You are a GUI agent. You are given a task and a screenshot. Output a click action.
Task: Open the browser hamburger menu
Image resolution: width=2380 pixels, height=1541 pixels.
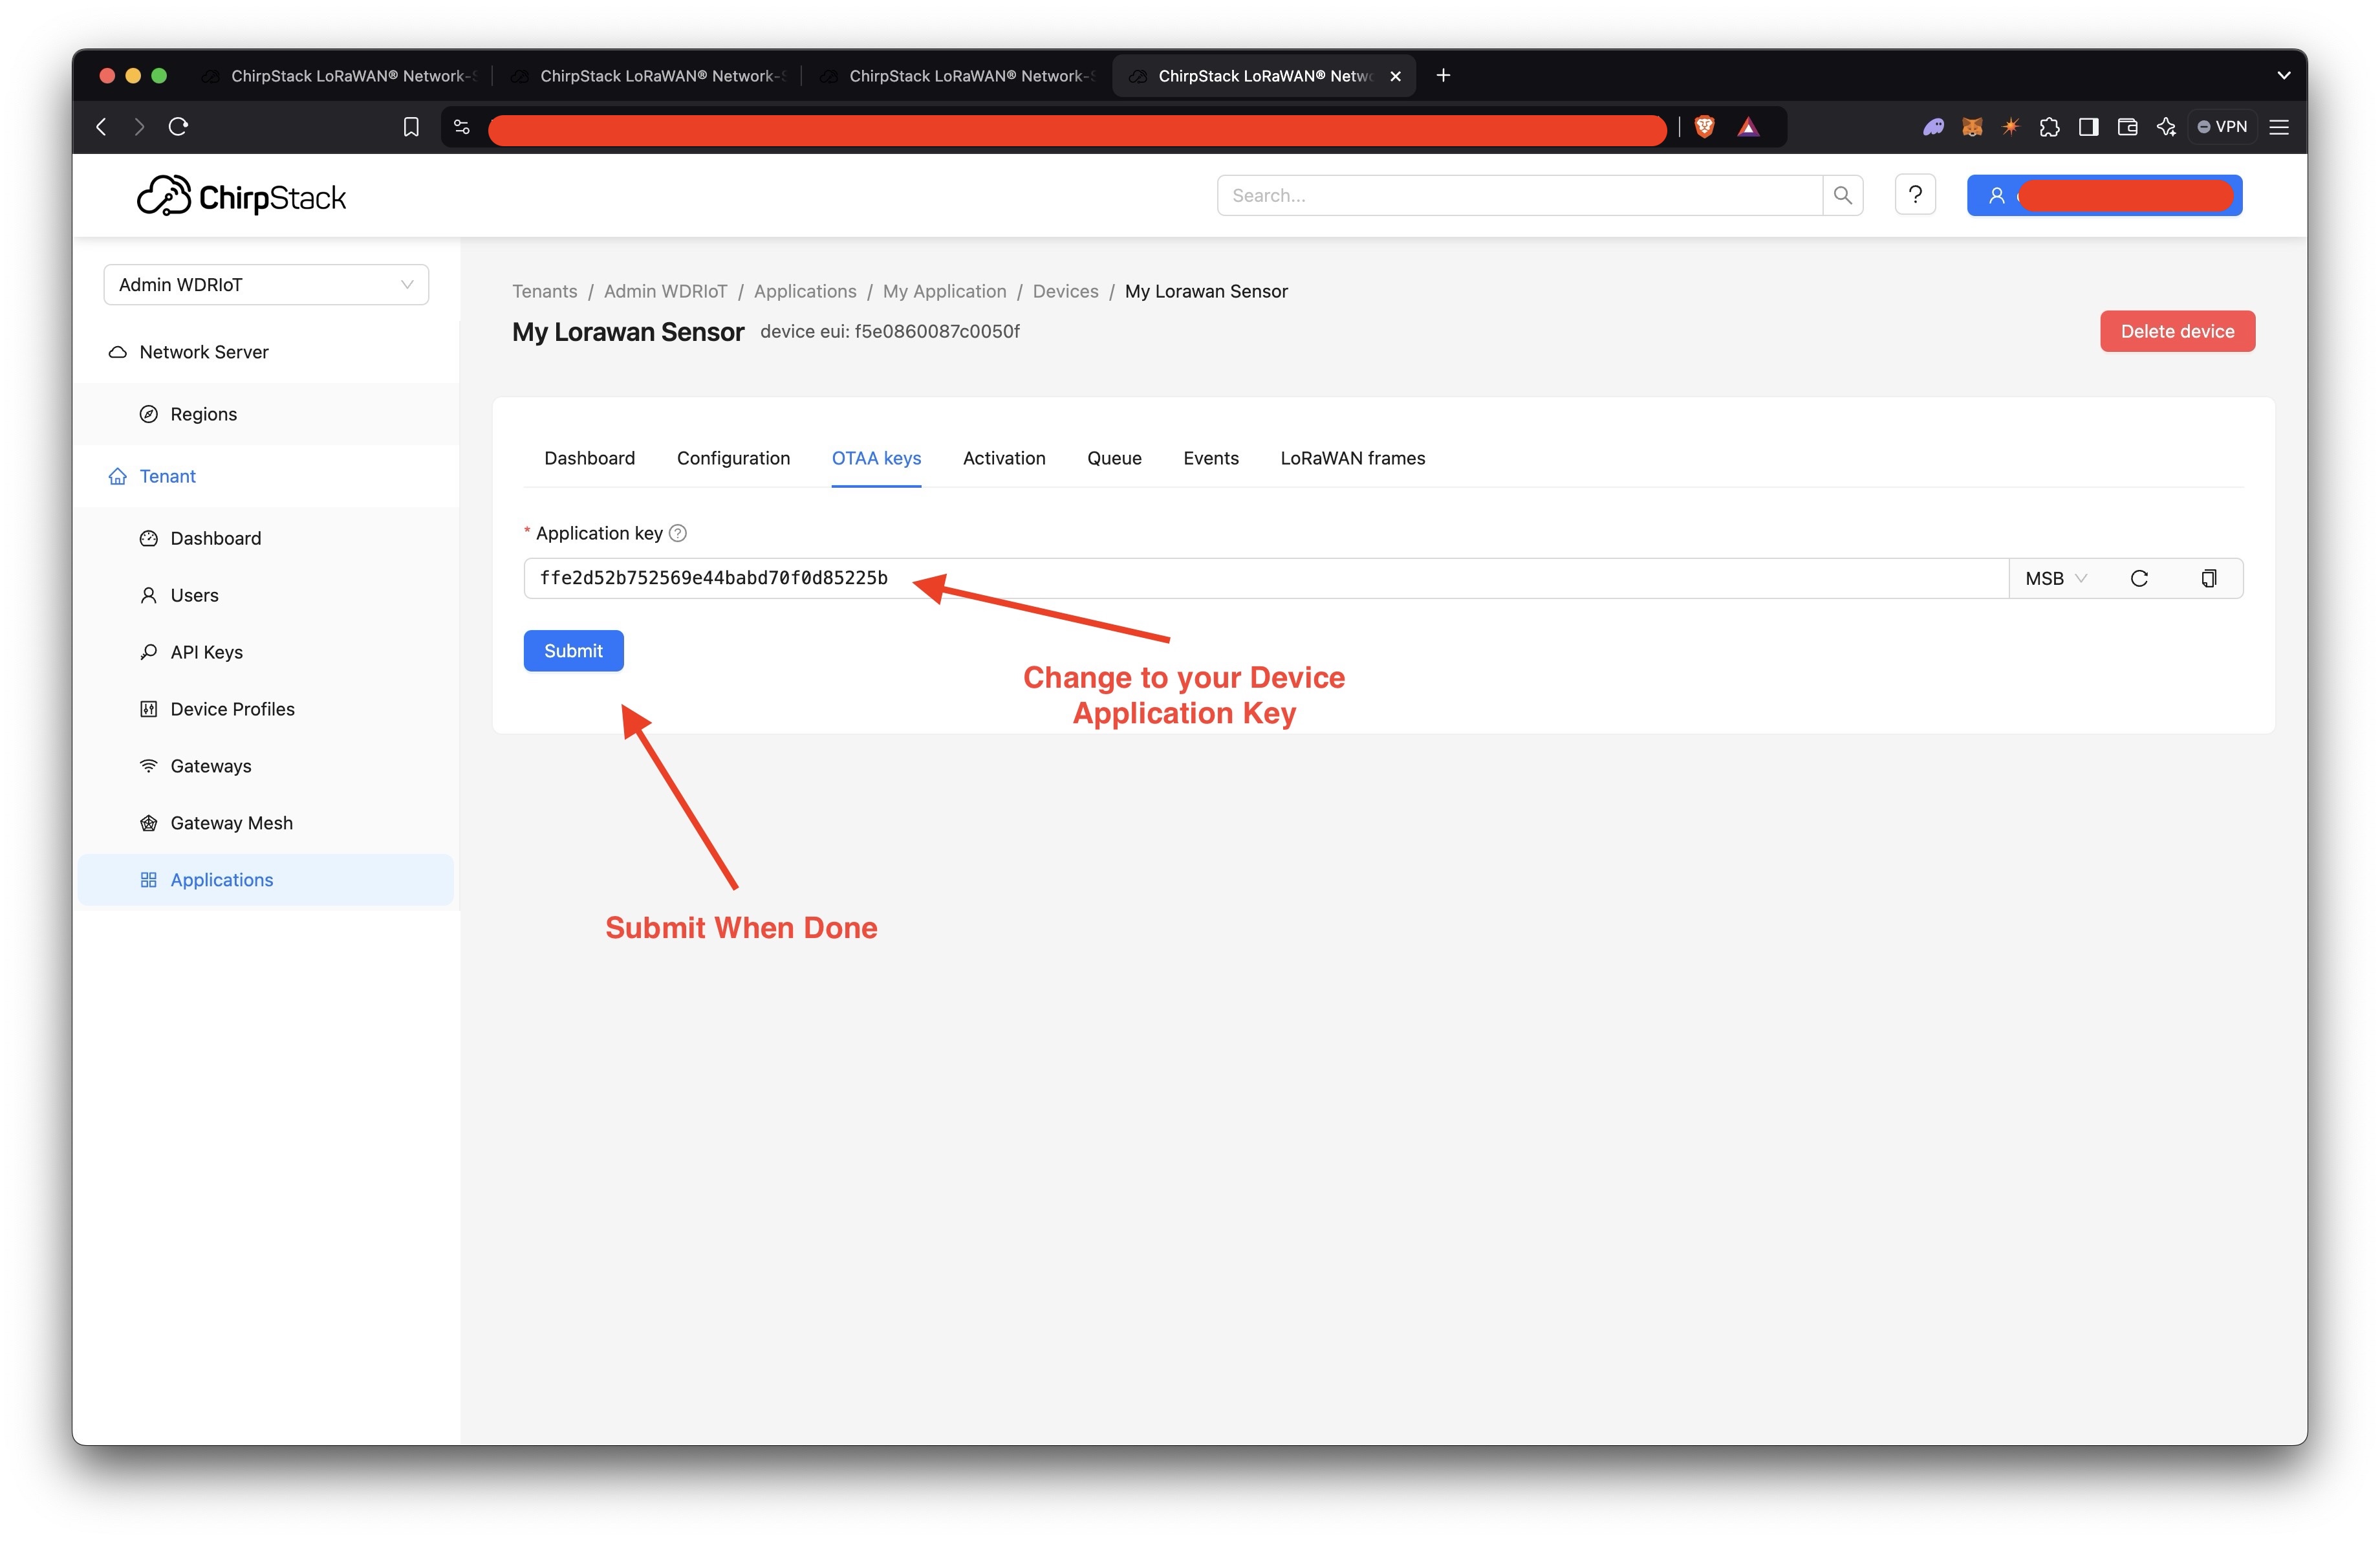[x=2279, y=127]
